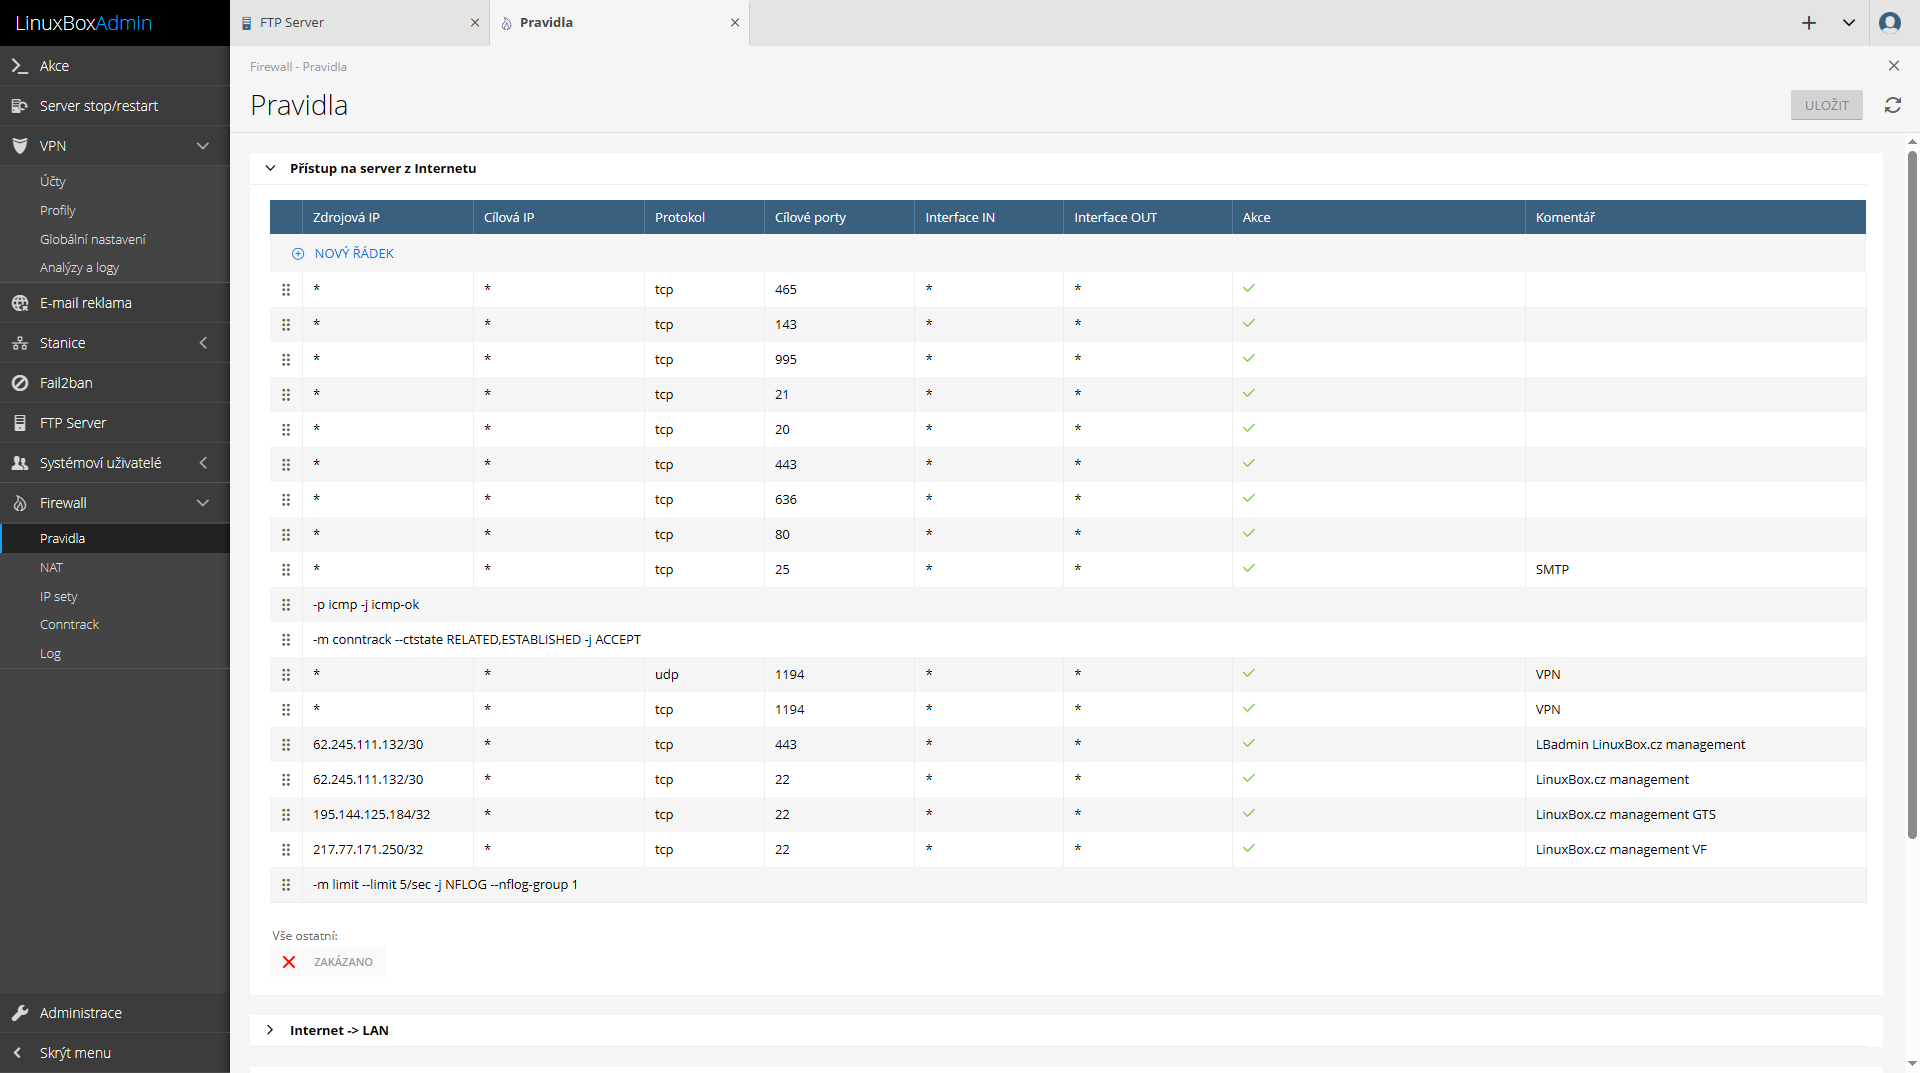Viewport: 1920px width, 1073px height.
Task: Collapse Přístup na server z Internetu section
Action: pyautogui.click(x=270, y=168)
